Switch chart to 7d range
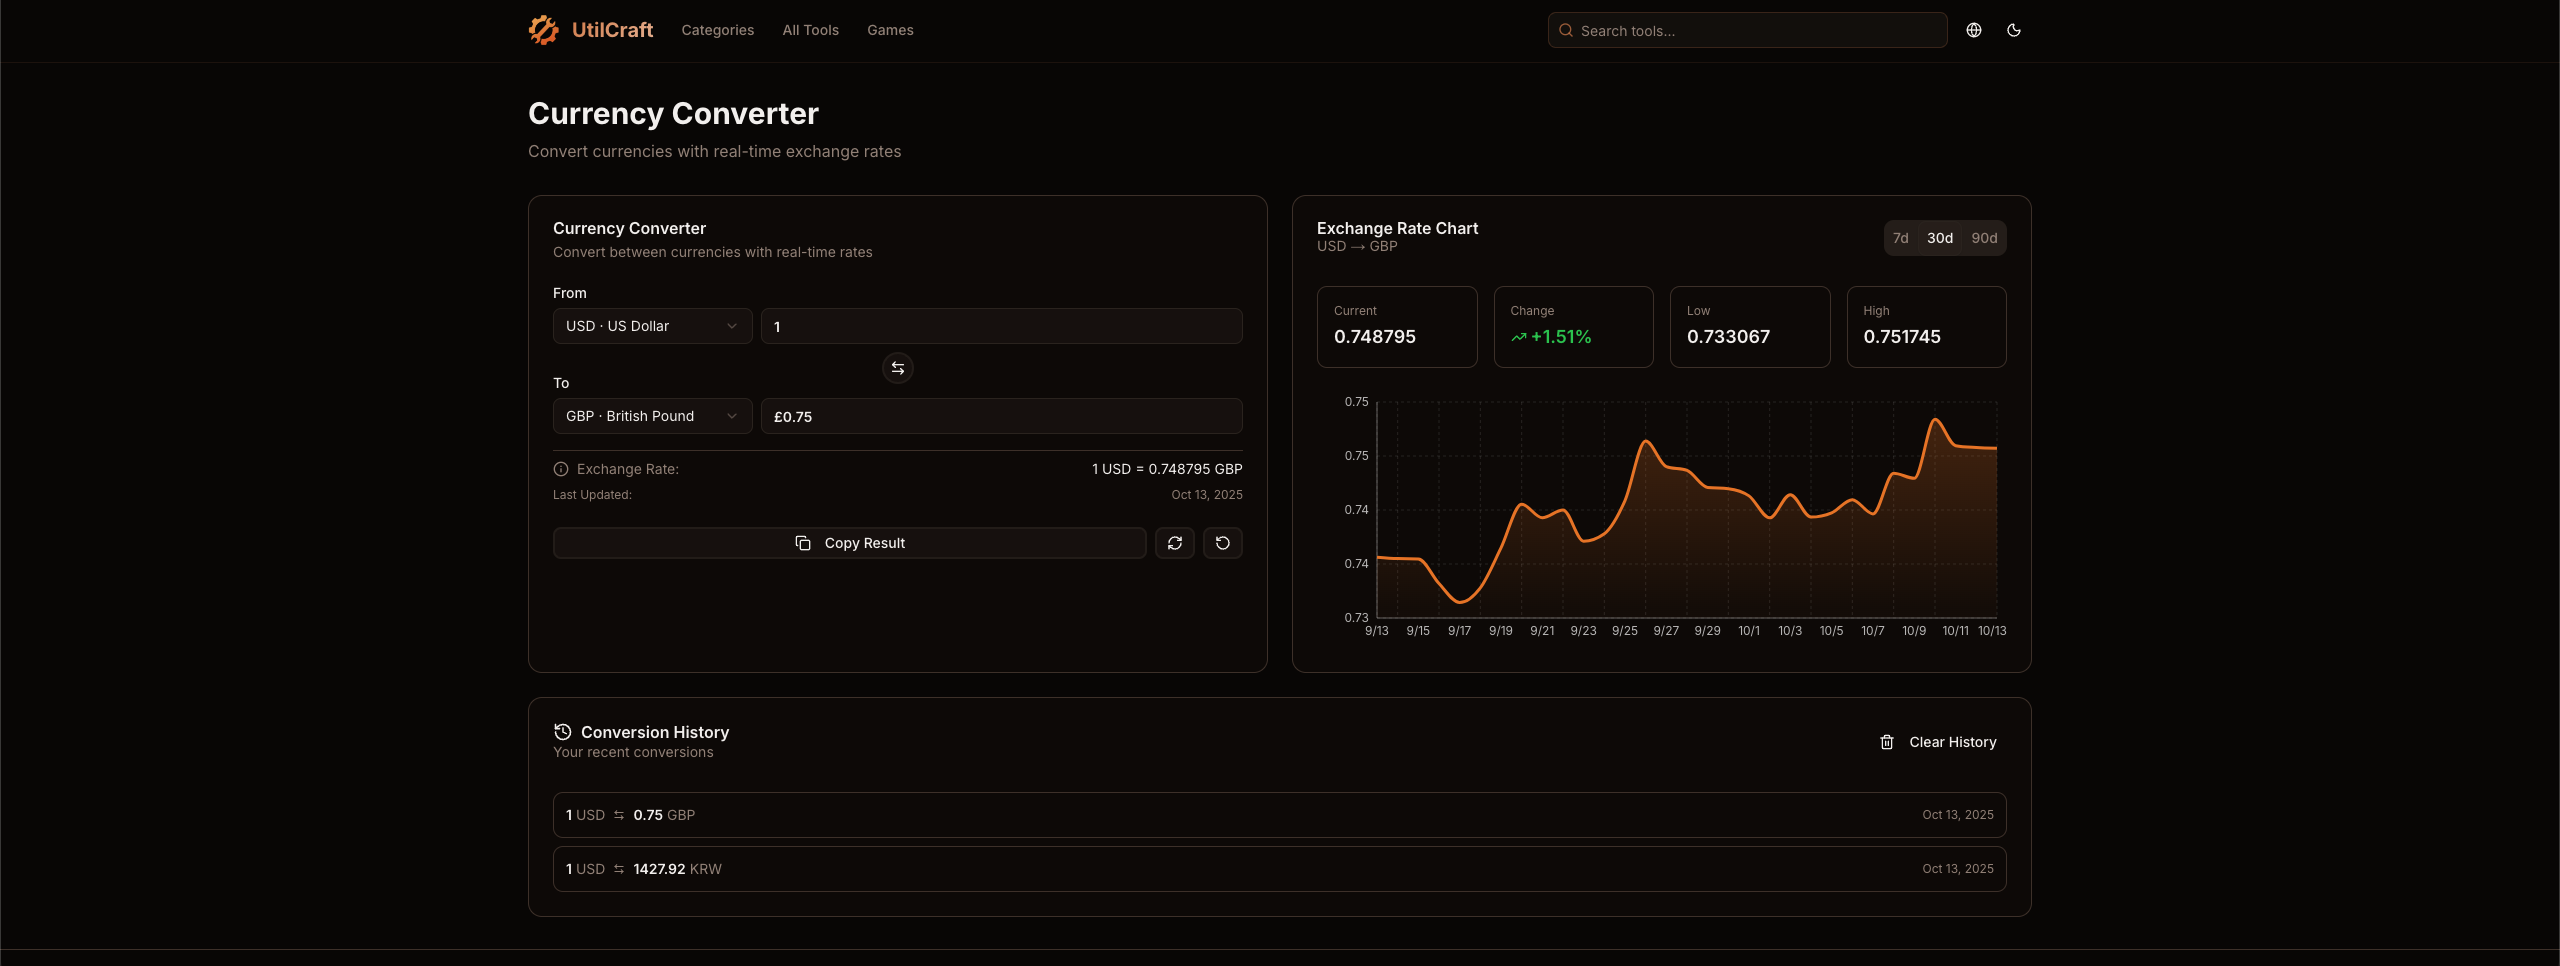This screenshot has height=966, width=2560. 1901,238
